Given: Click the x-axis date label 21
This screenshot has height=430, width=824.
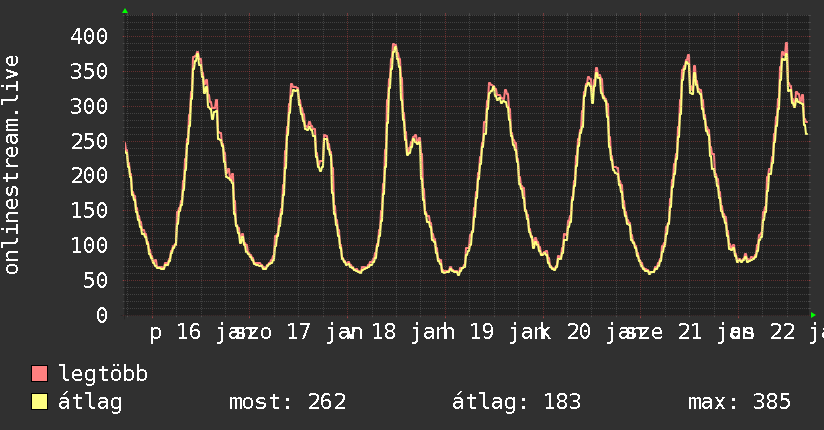Looking at the screenshot, I should [689, 332].
